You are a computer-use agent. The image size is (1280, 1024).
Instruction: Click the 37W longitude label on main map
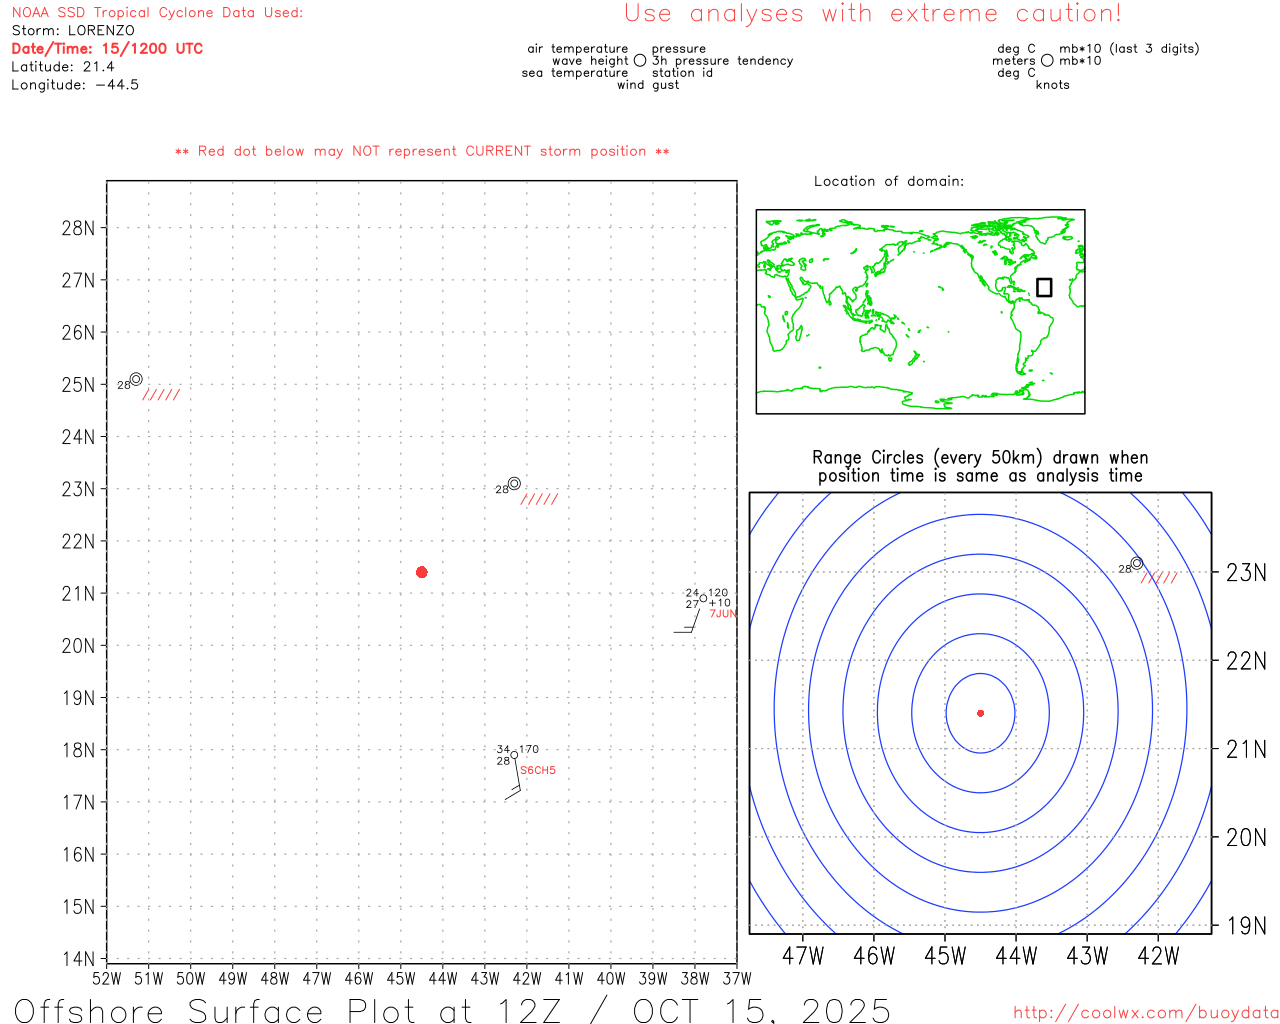pos(737,979)
